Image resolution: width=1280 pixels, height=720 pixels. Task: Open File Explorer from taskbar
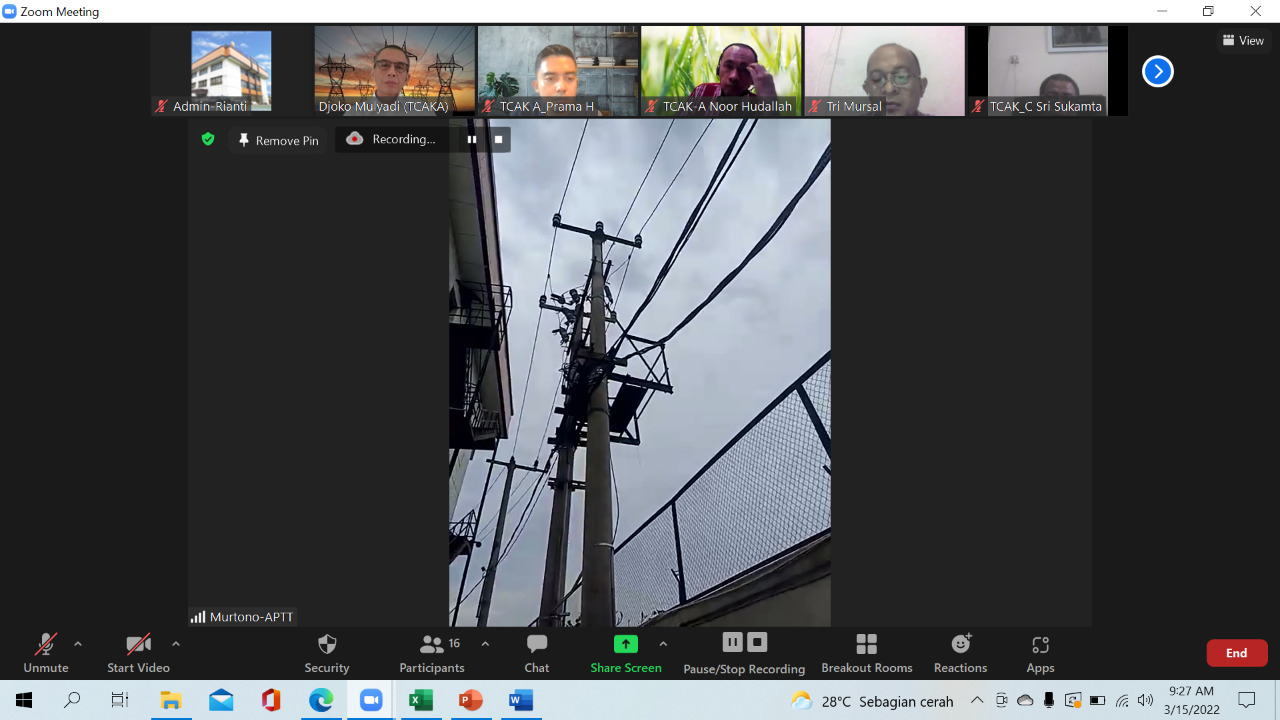[171, 700]
